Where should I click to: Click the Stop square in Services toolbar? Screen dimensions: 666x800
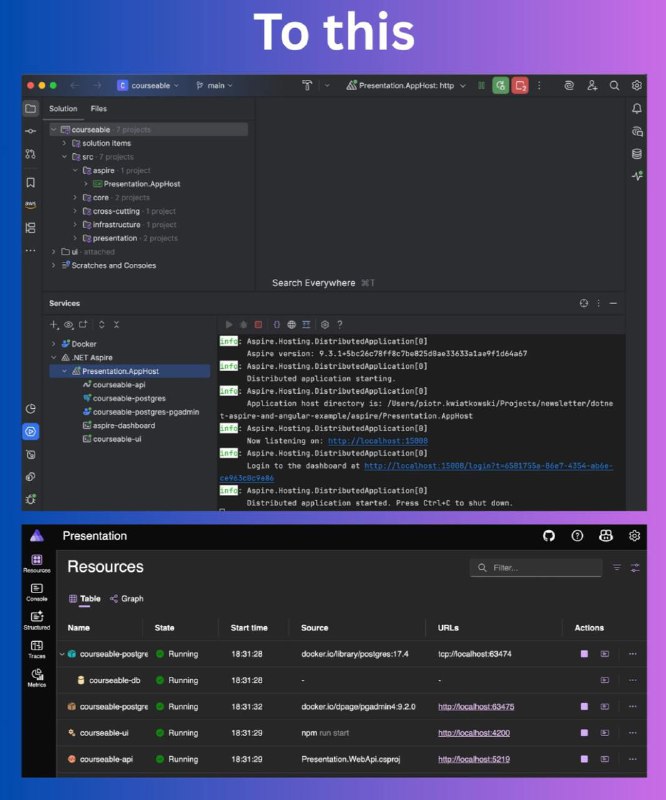pos(258,324)
